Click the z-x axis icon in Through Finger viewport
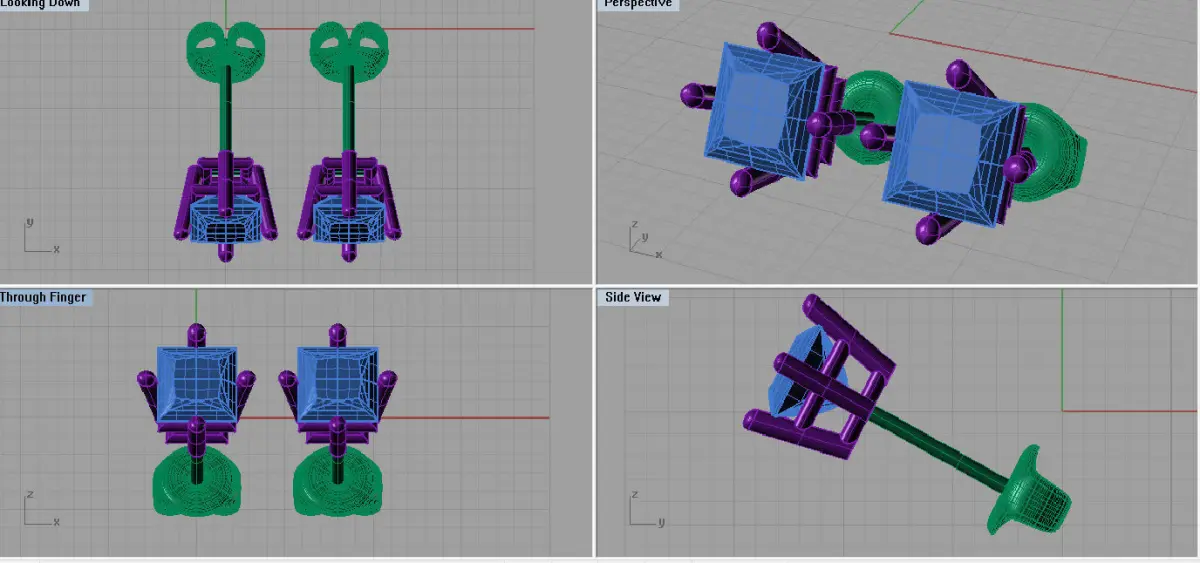1200x563 pixels. (42, 508)
